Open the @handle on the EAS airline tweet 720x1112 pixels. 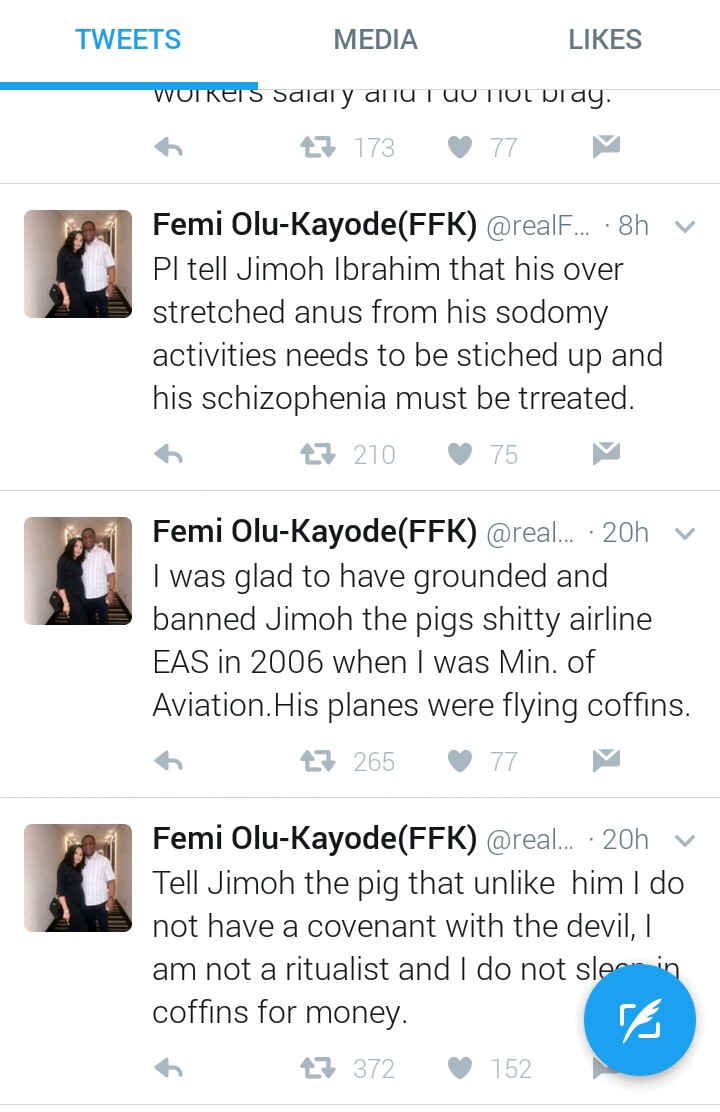coord(530,534)
